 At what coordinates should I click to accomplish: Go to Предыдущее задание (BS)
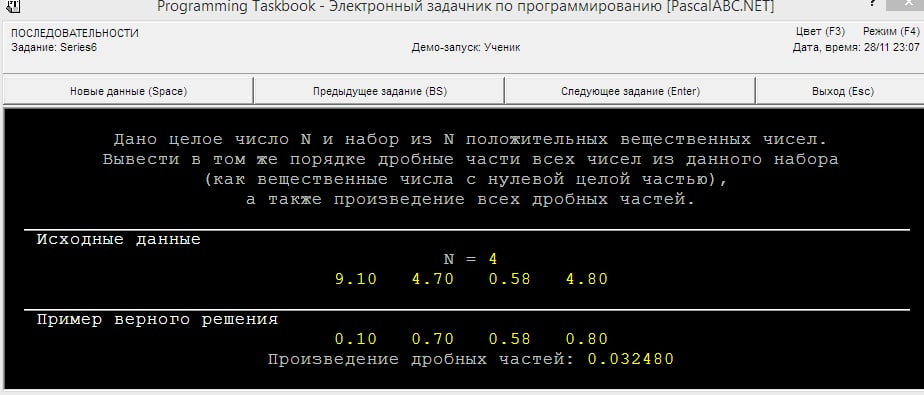pyautogui.click(x=380, y=91)
